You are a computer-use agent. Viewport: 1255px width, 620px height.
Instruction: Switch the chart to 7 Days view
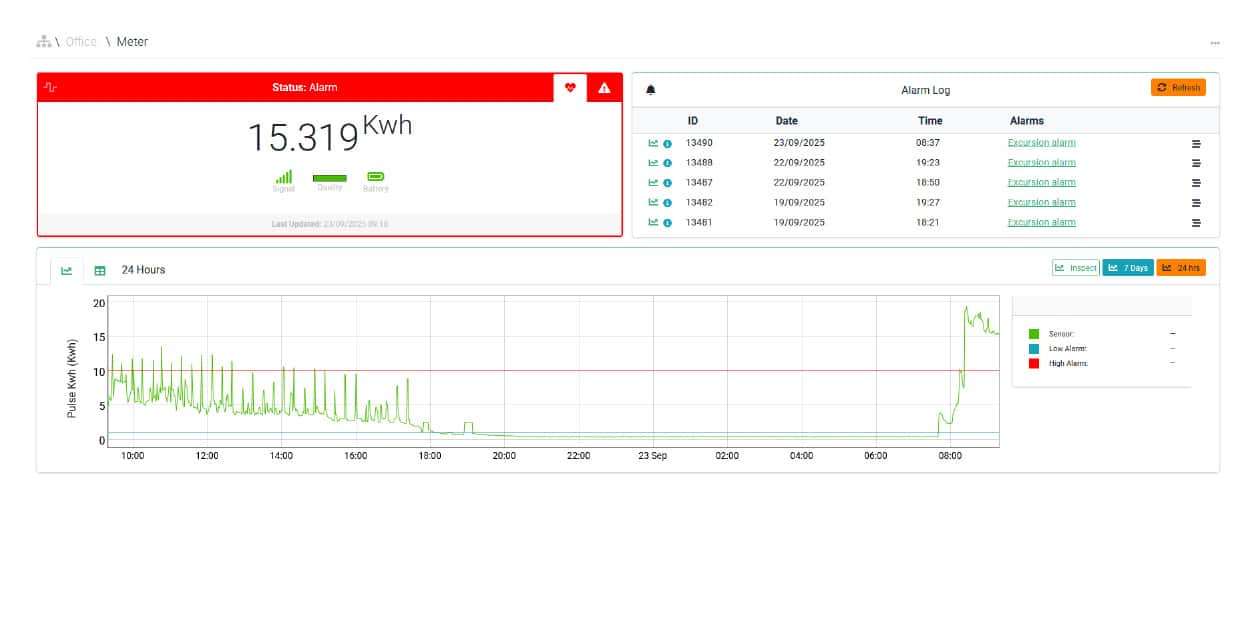(x=1128, y=267)
